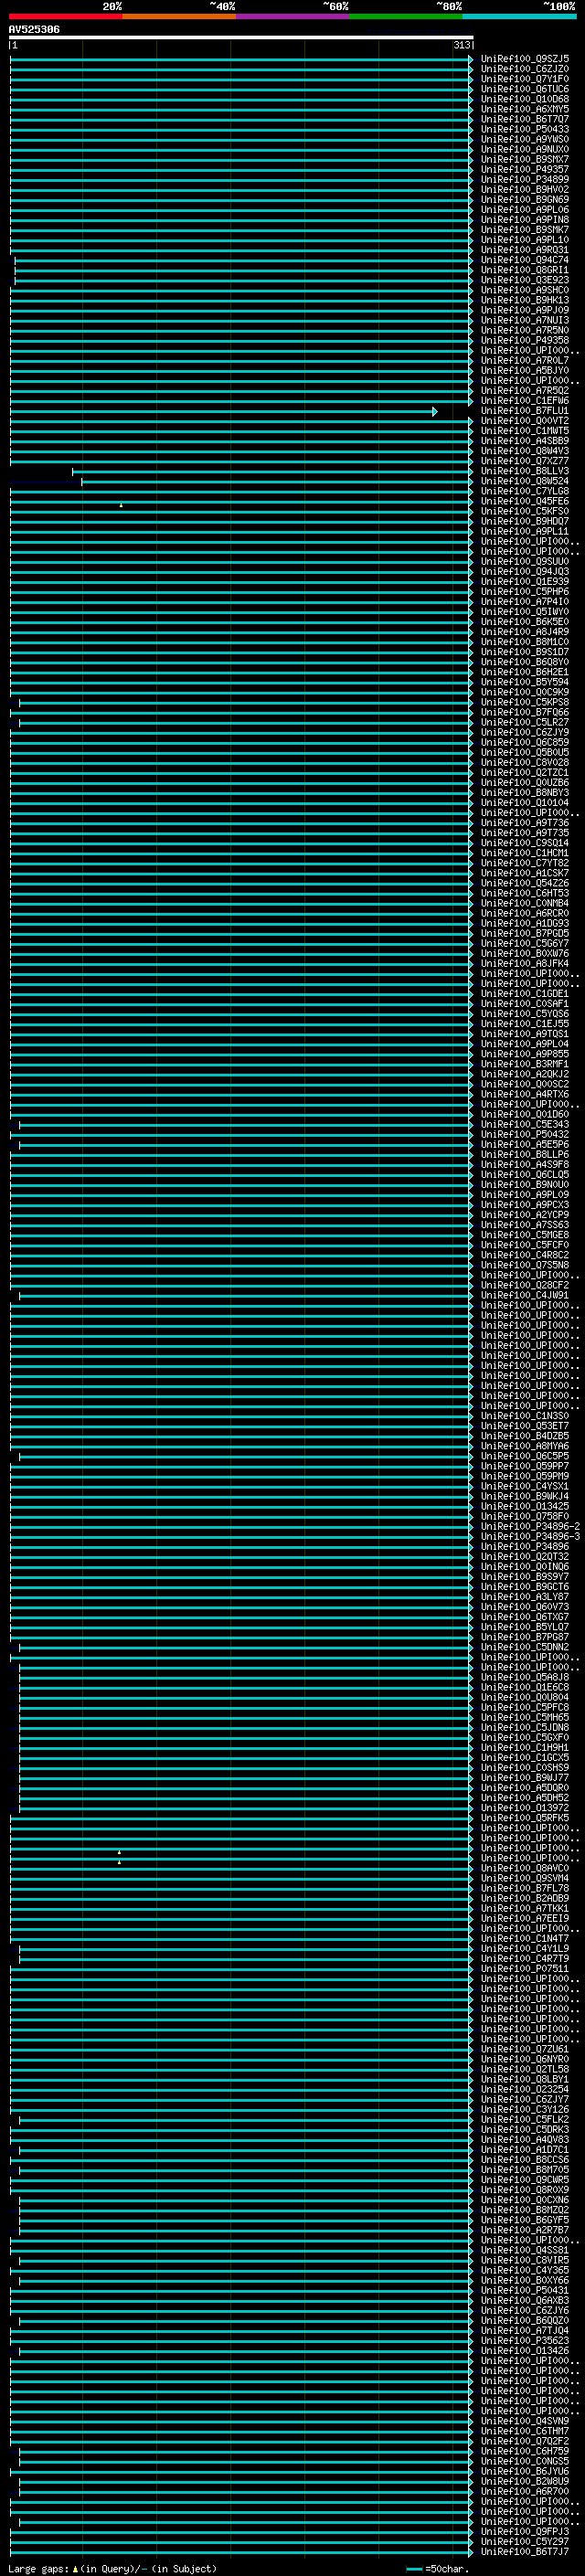Click the UniRef100_Q5A8J8 label
Viewport: 585px width, 2576px height.
point(525,1678)
